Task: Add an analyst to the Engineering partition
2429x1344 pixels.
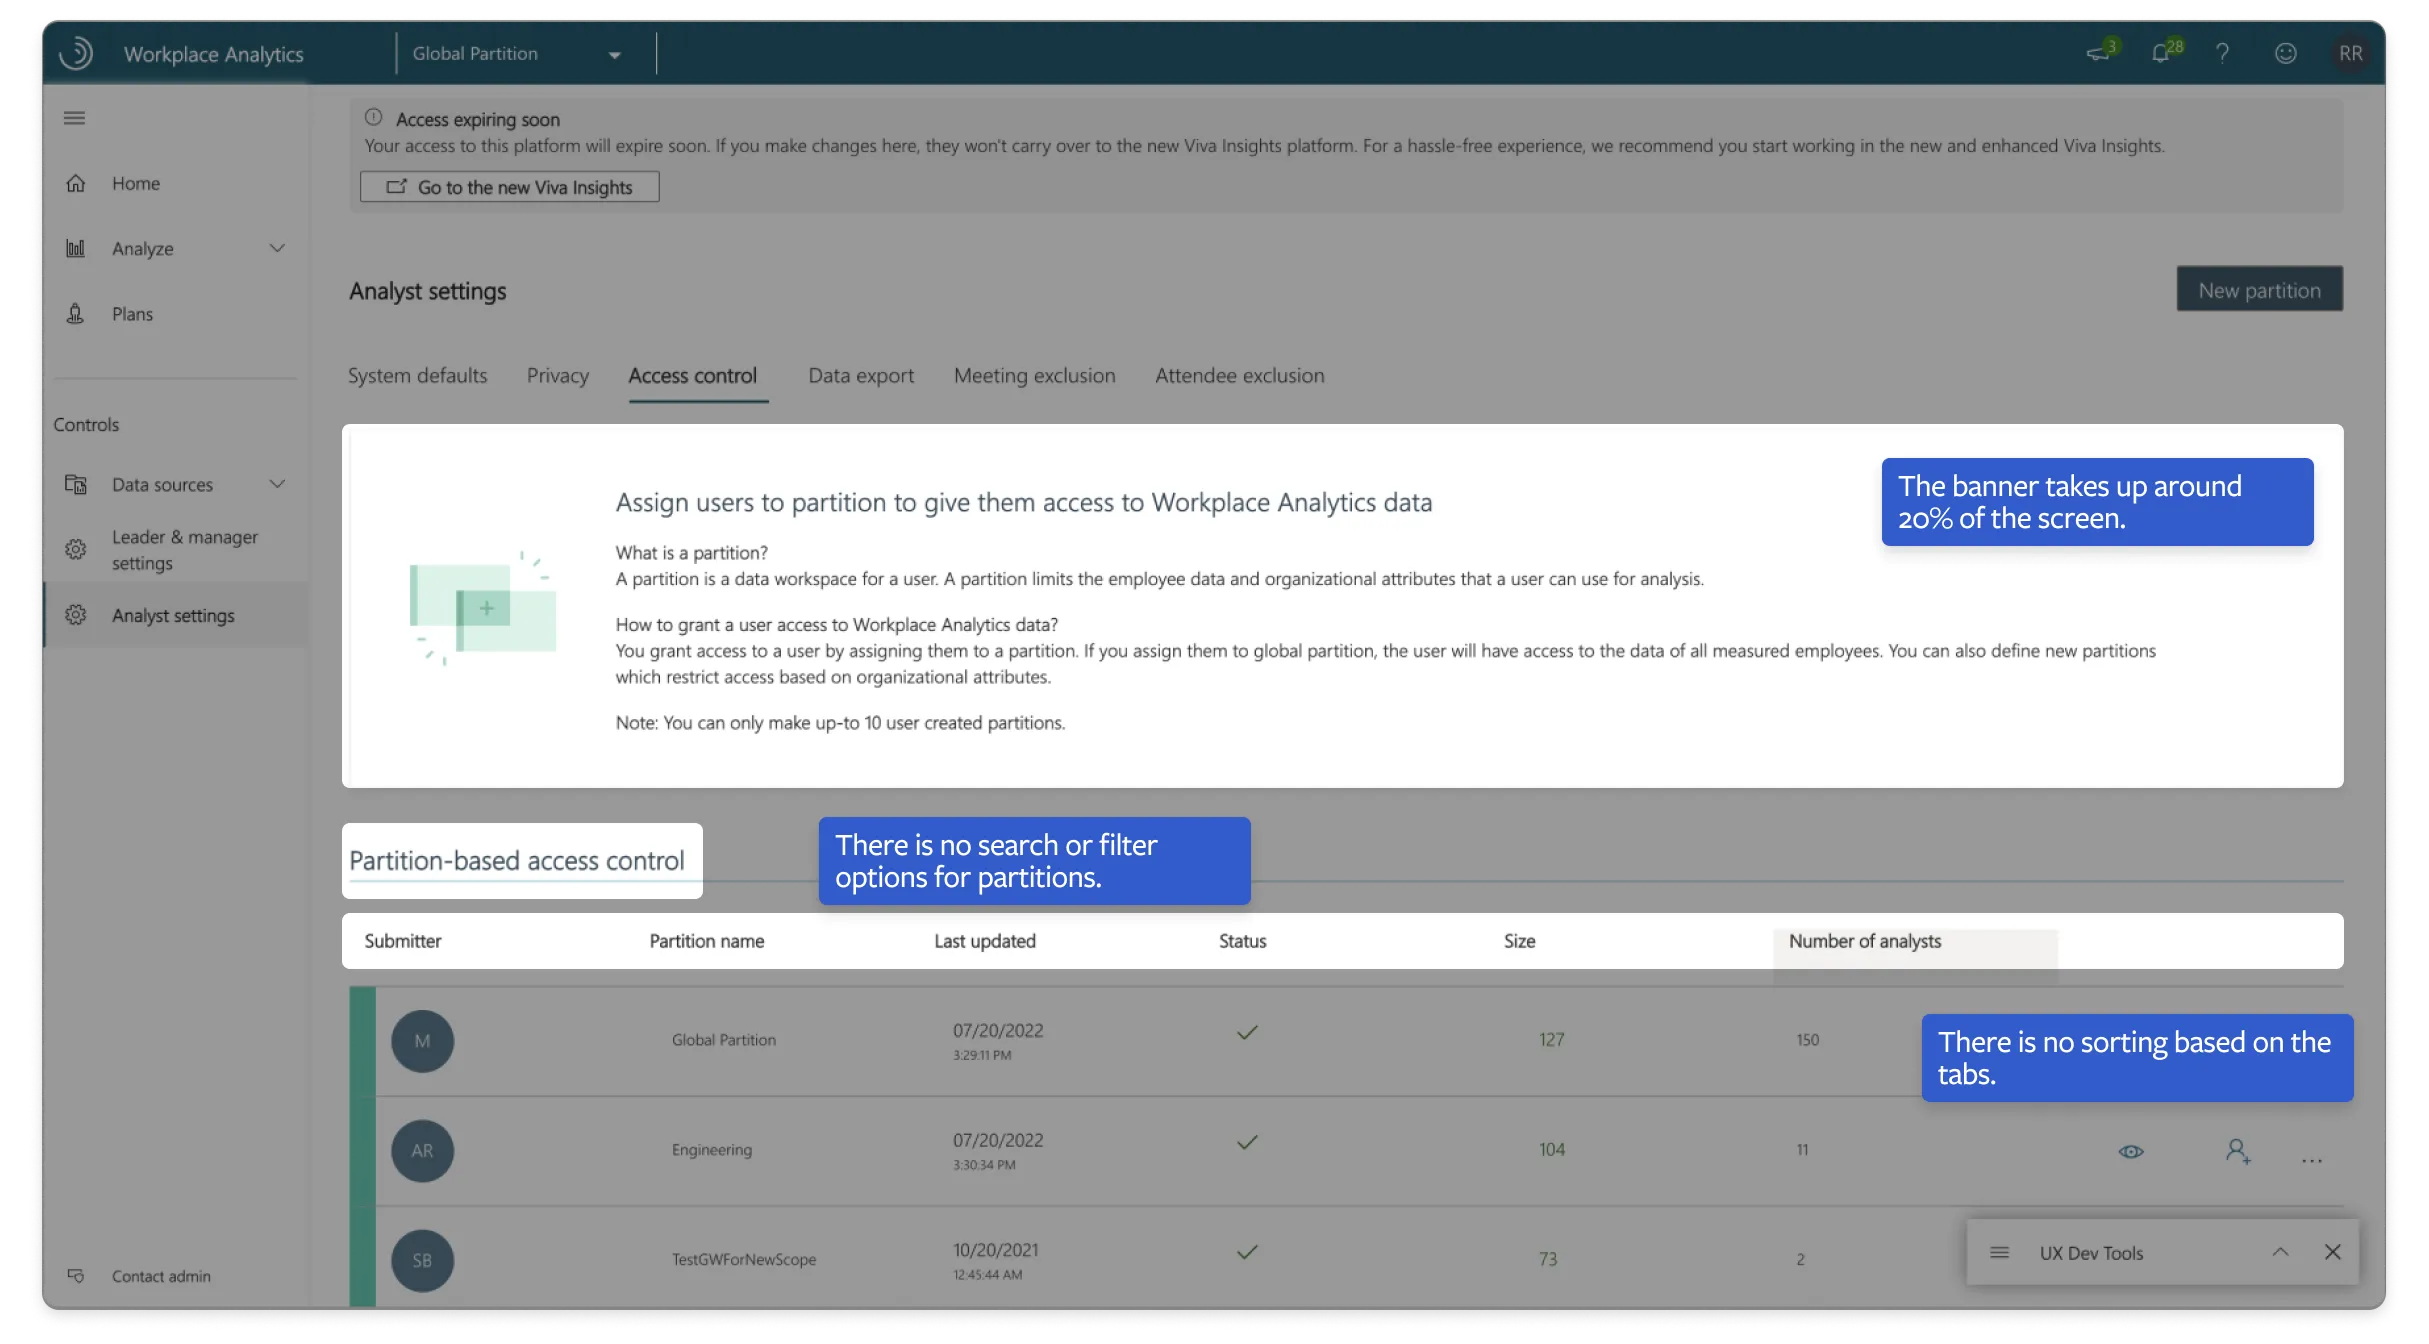Action: click(x=2239, y=1151)
